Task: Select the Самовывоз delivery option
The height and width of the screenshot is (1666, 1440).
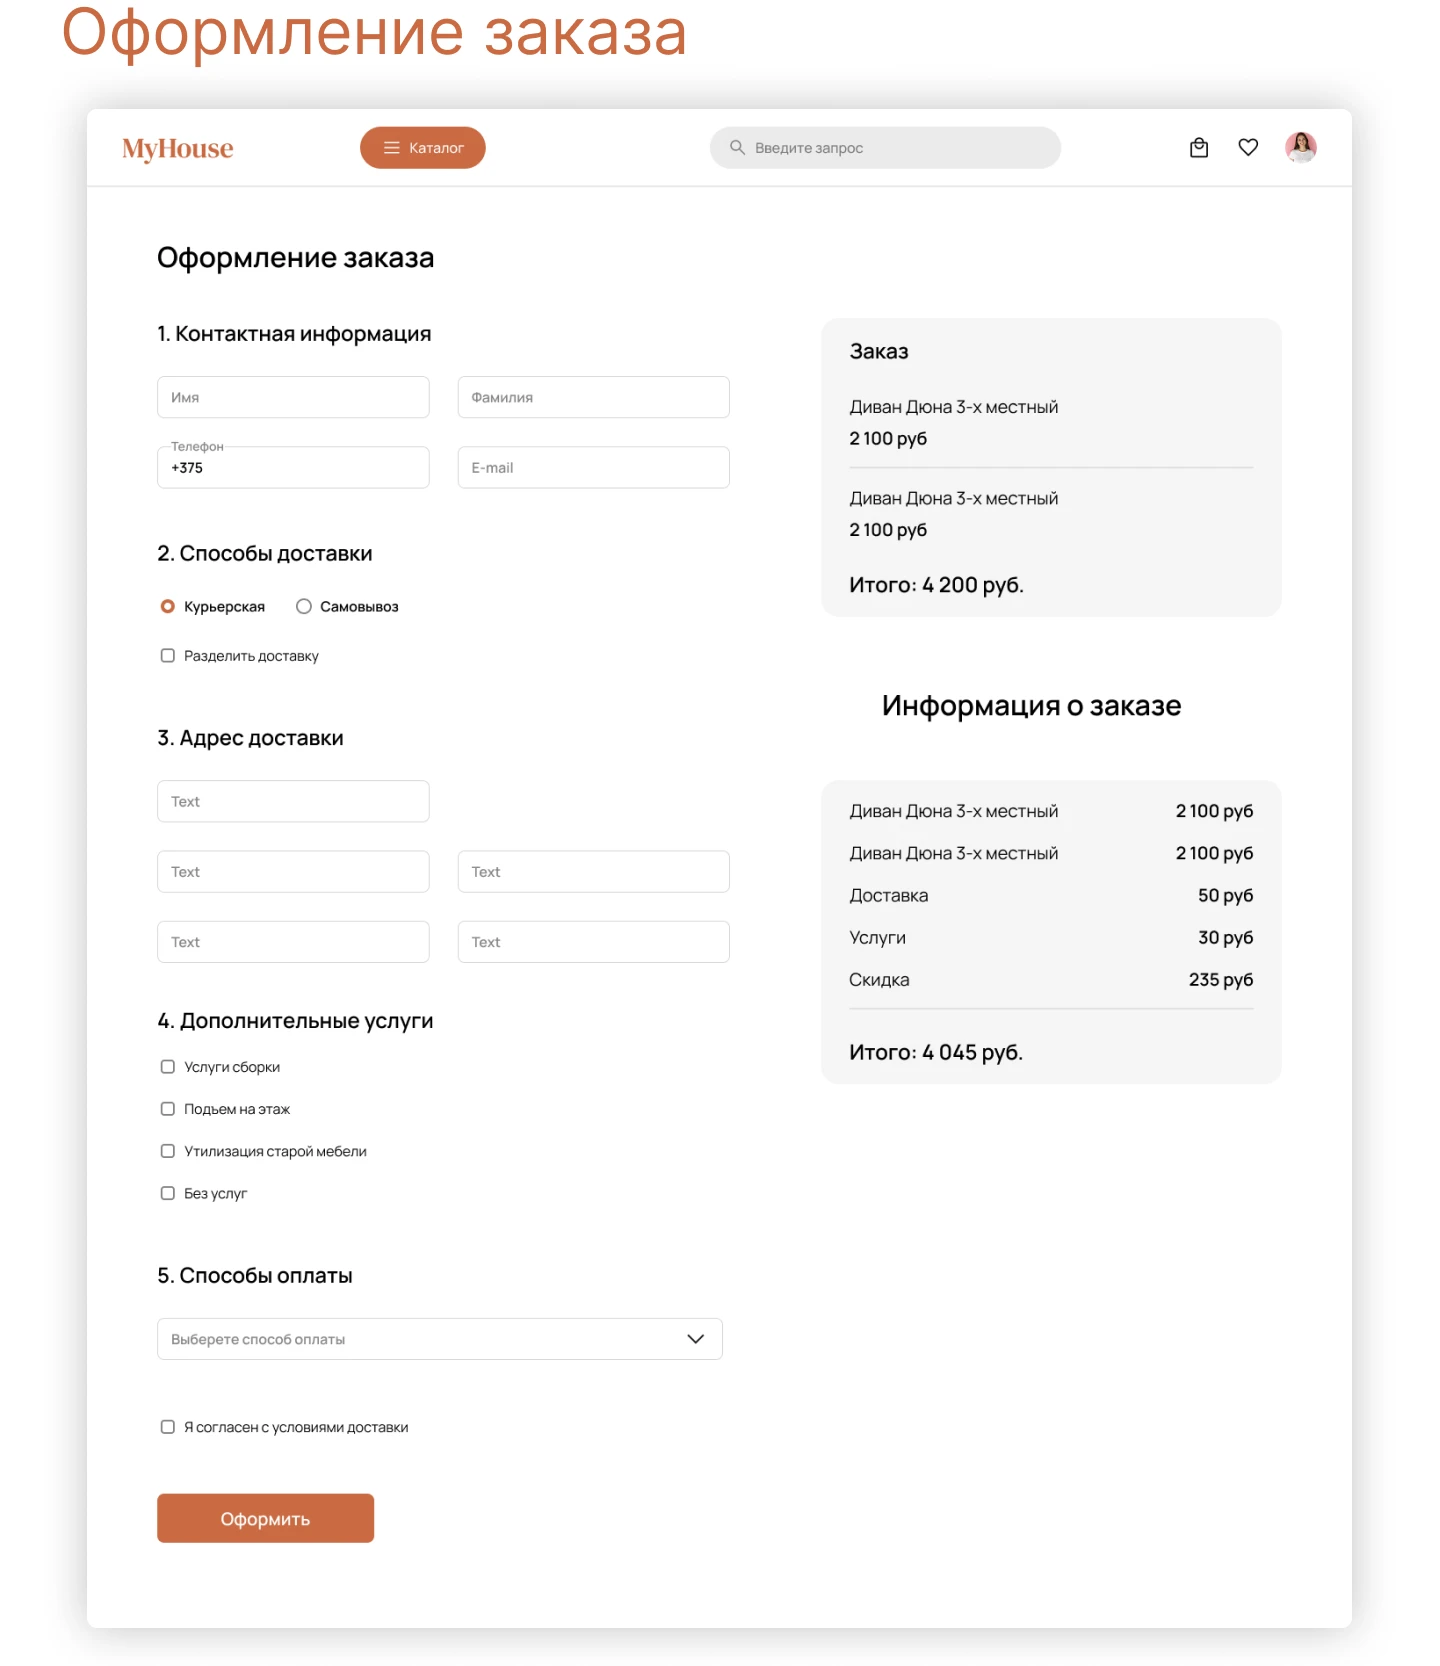Action: point(304,607)
